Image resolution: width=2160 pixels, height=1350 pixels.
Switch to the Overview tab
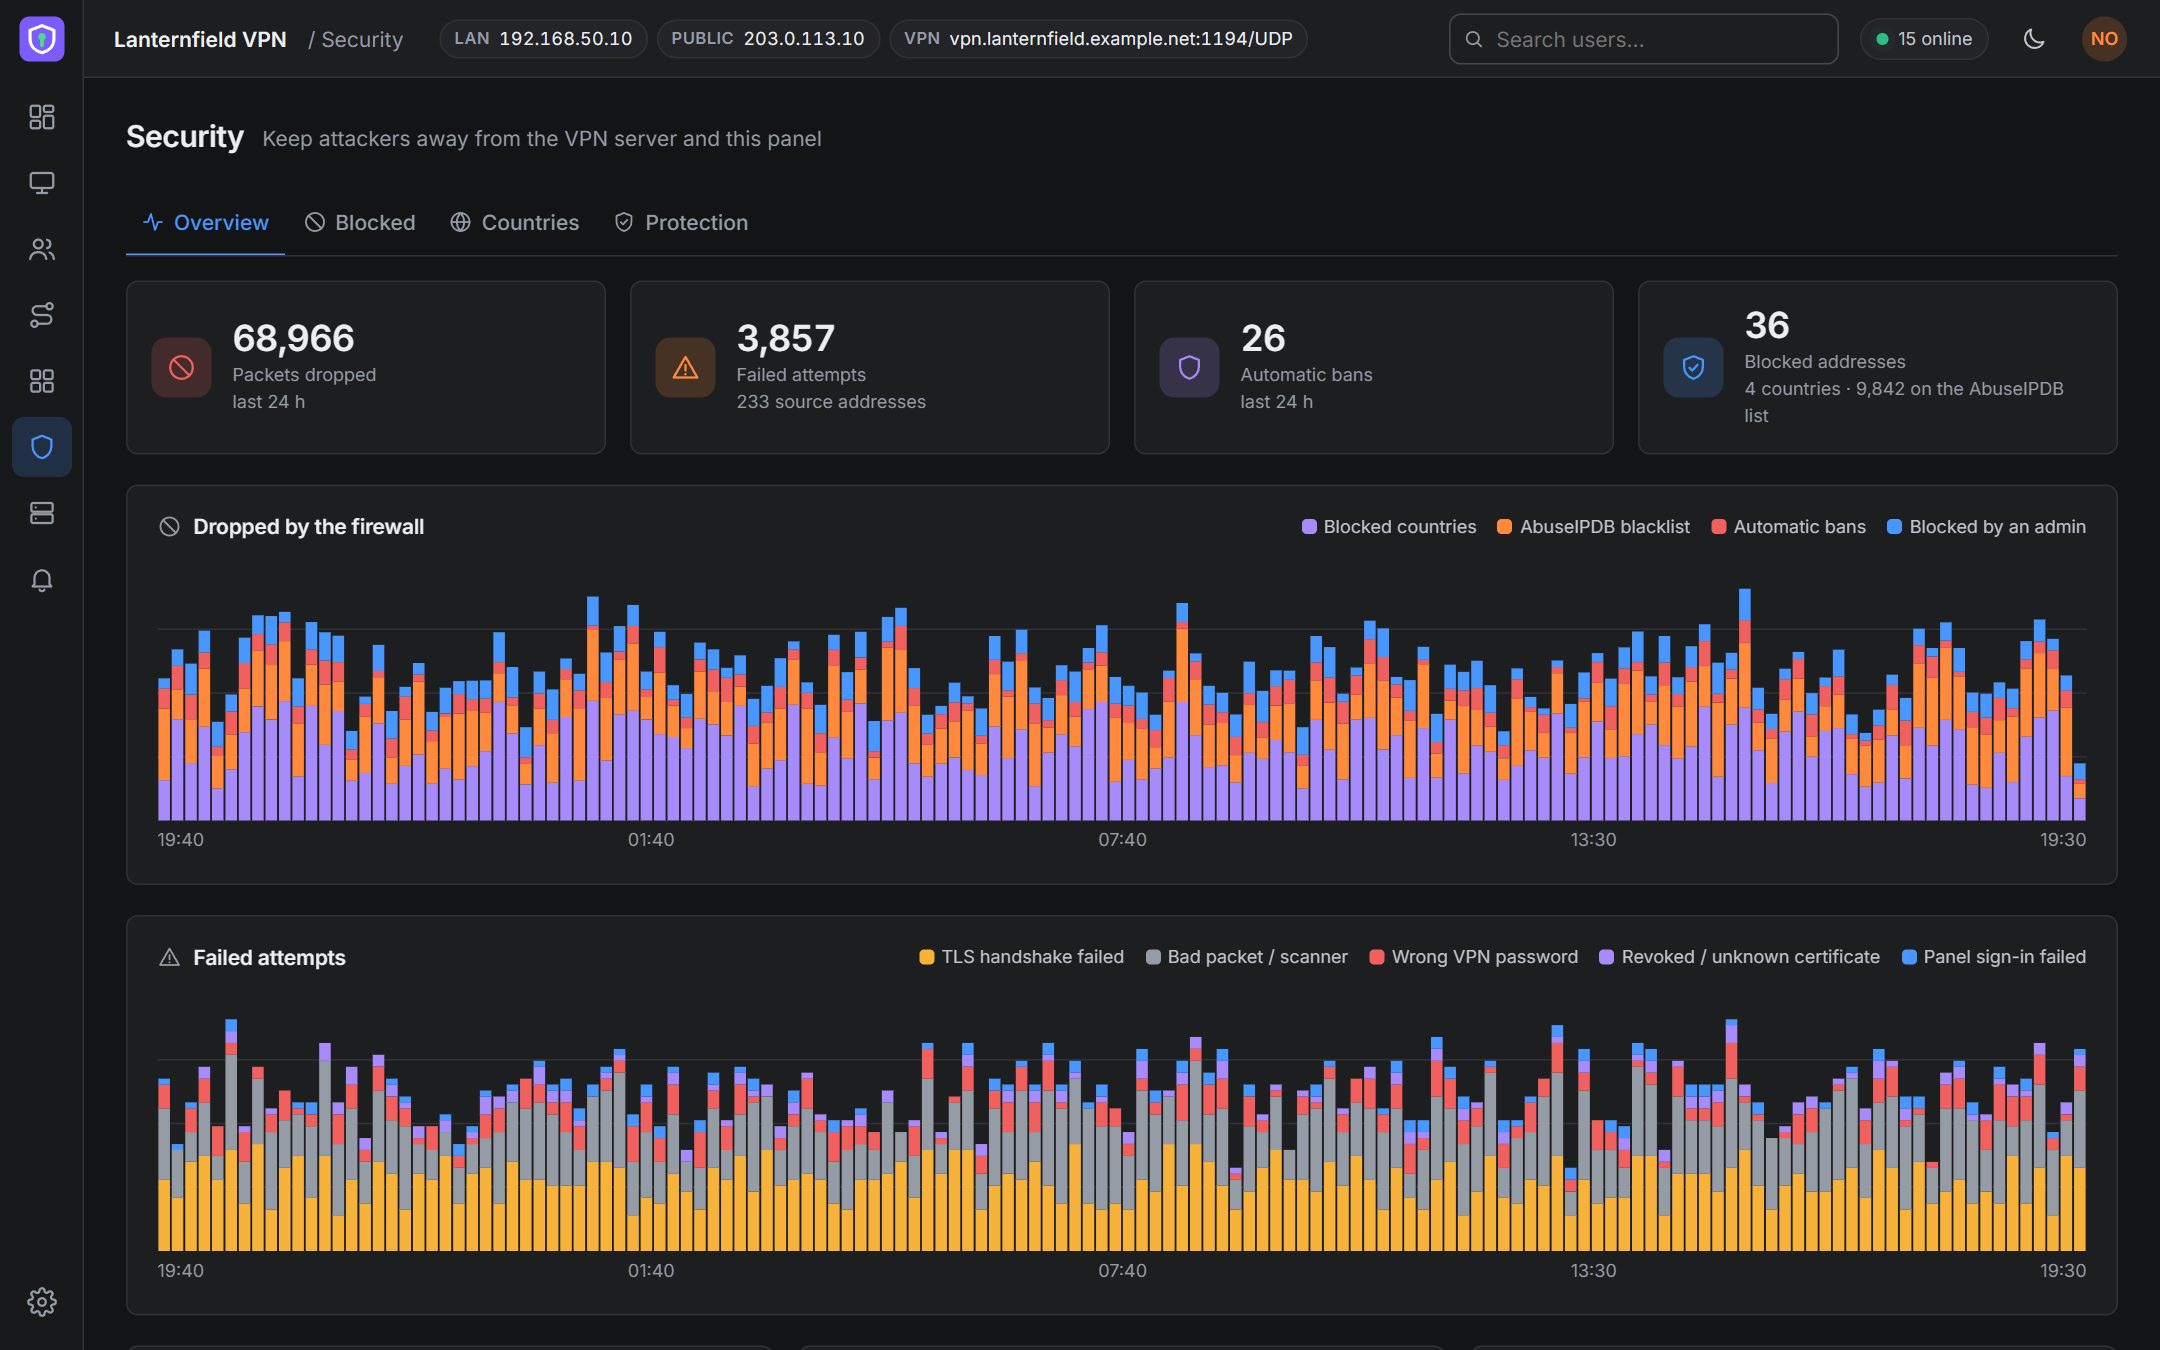(x=205, y=223)
